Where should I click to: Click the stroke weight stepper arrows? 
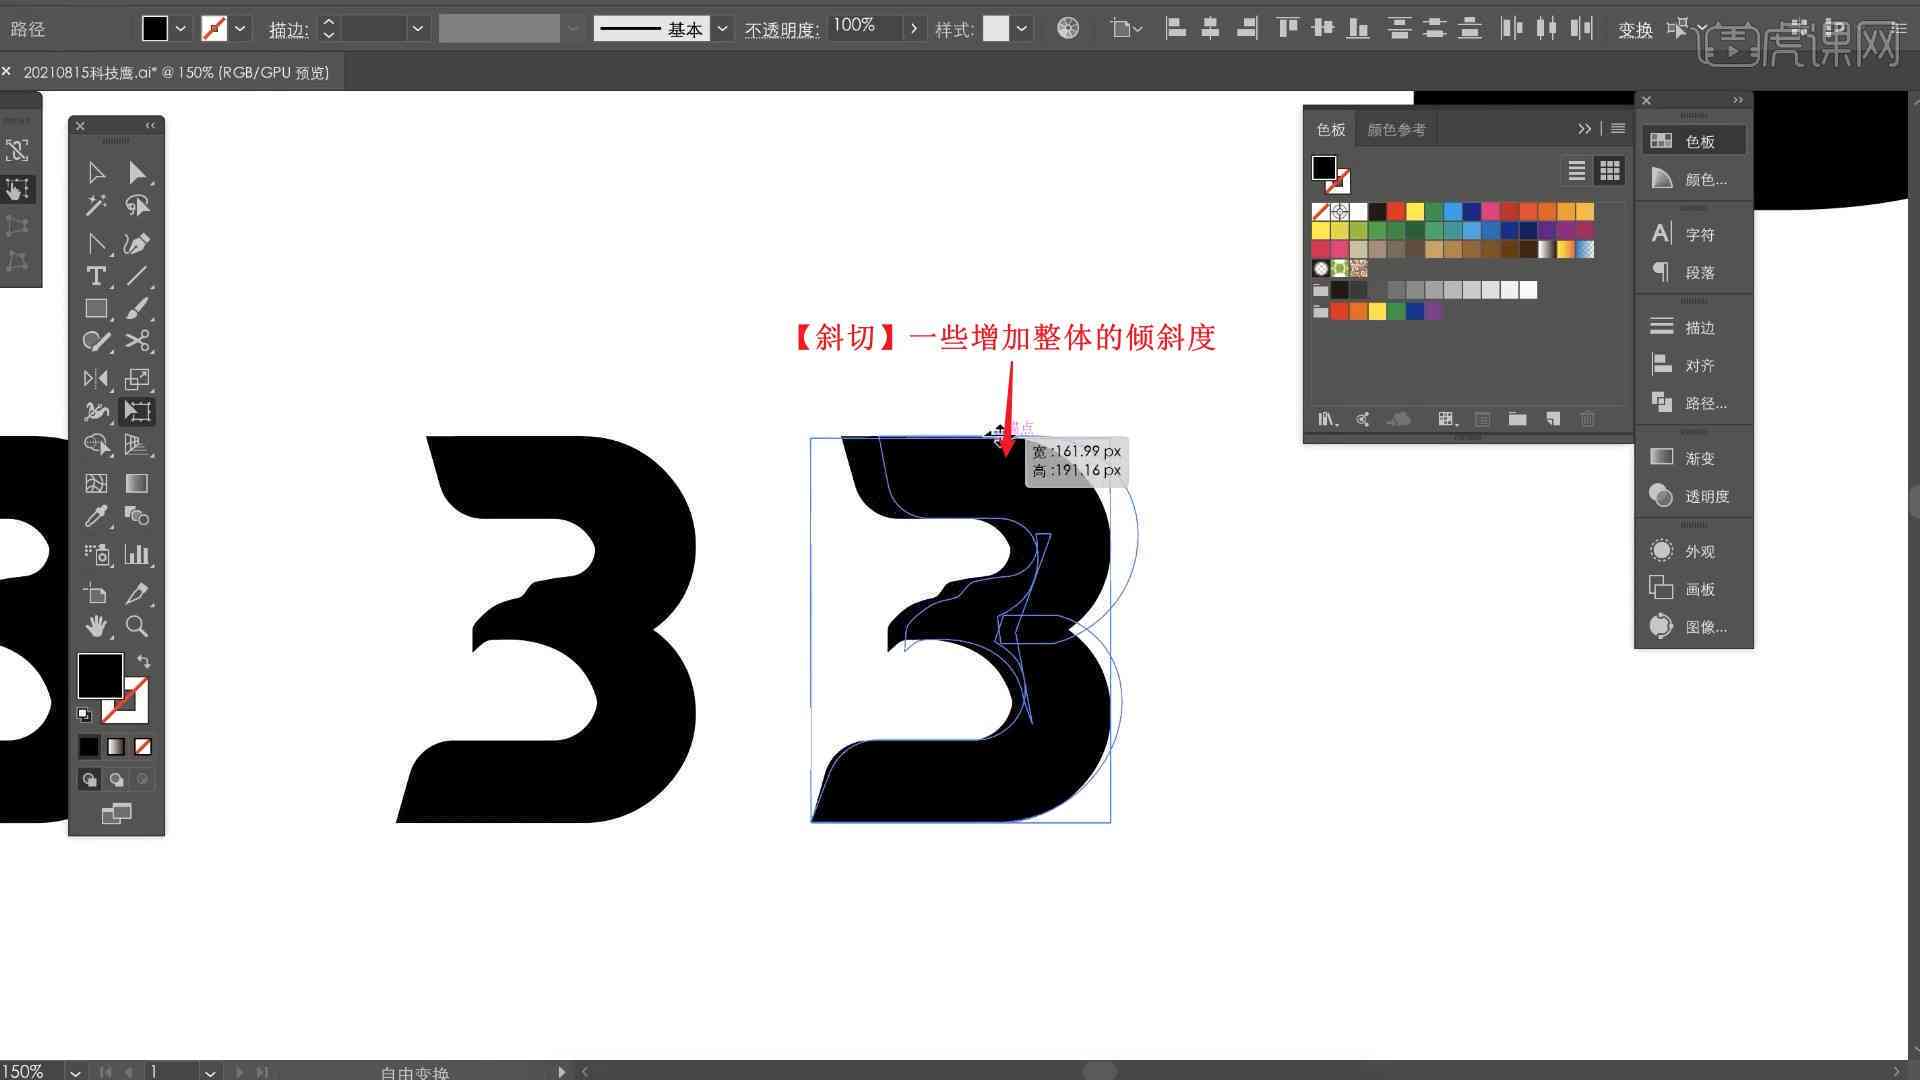point(328,29)
